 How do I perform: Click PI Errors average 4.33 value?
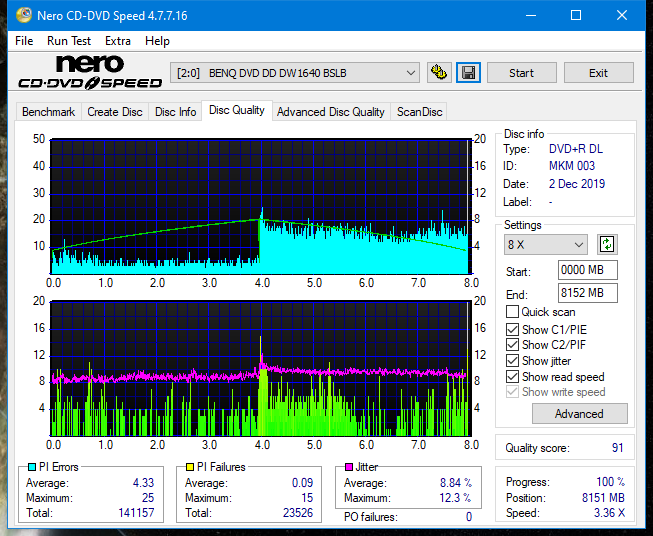click(x=143, y=483)
